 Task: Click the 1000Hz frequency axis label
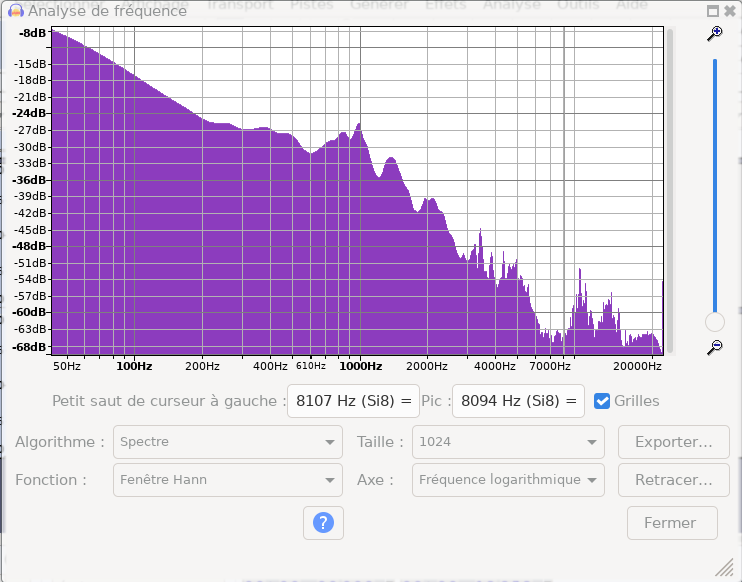[x=361, y=366]
